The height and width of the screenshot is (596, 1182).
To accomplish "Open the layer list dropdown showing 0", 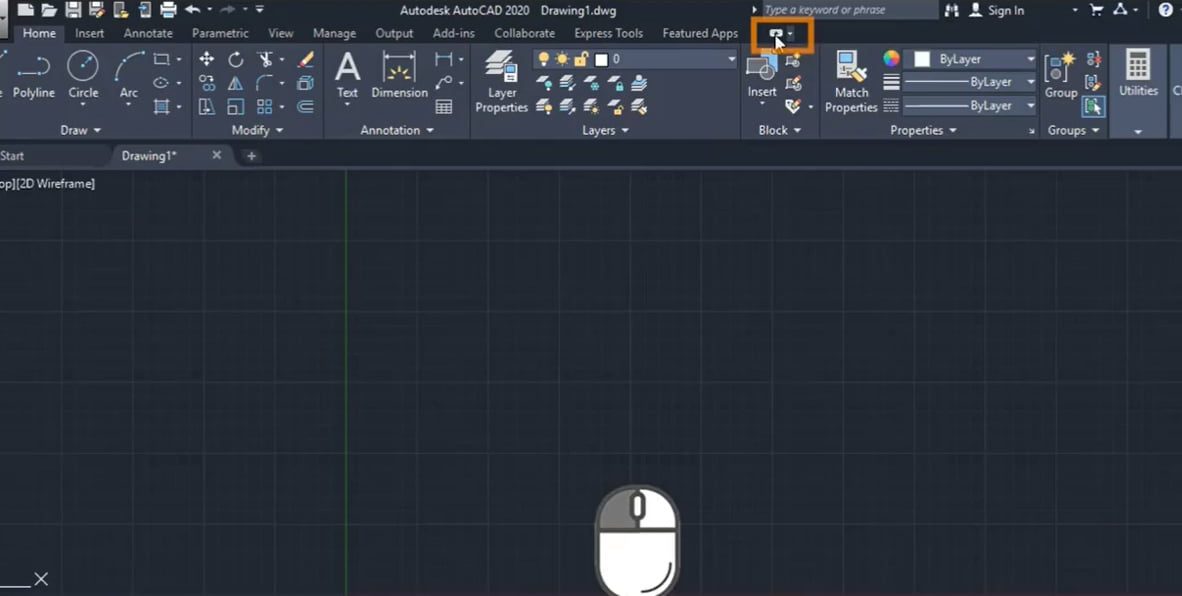I will click(x=635, y=59).
